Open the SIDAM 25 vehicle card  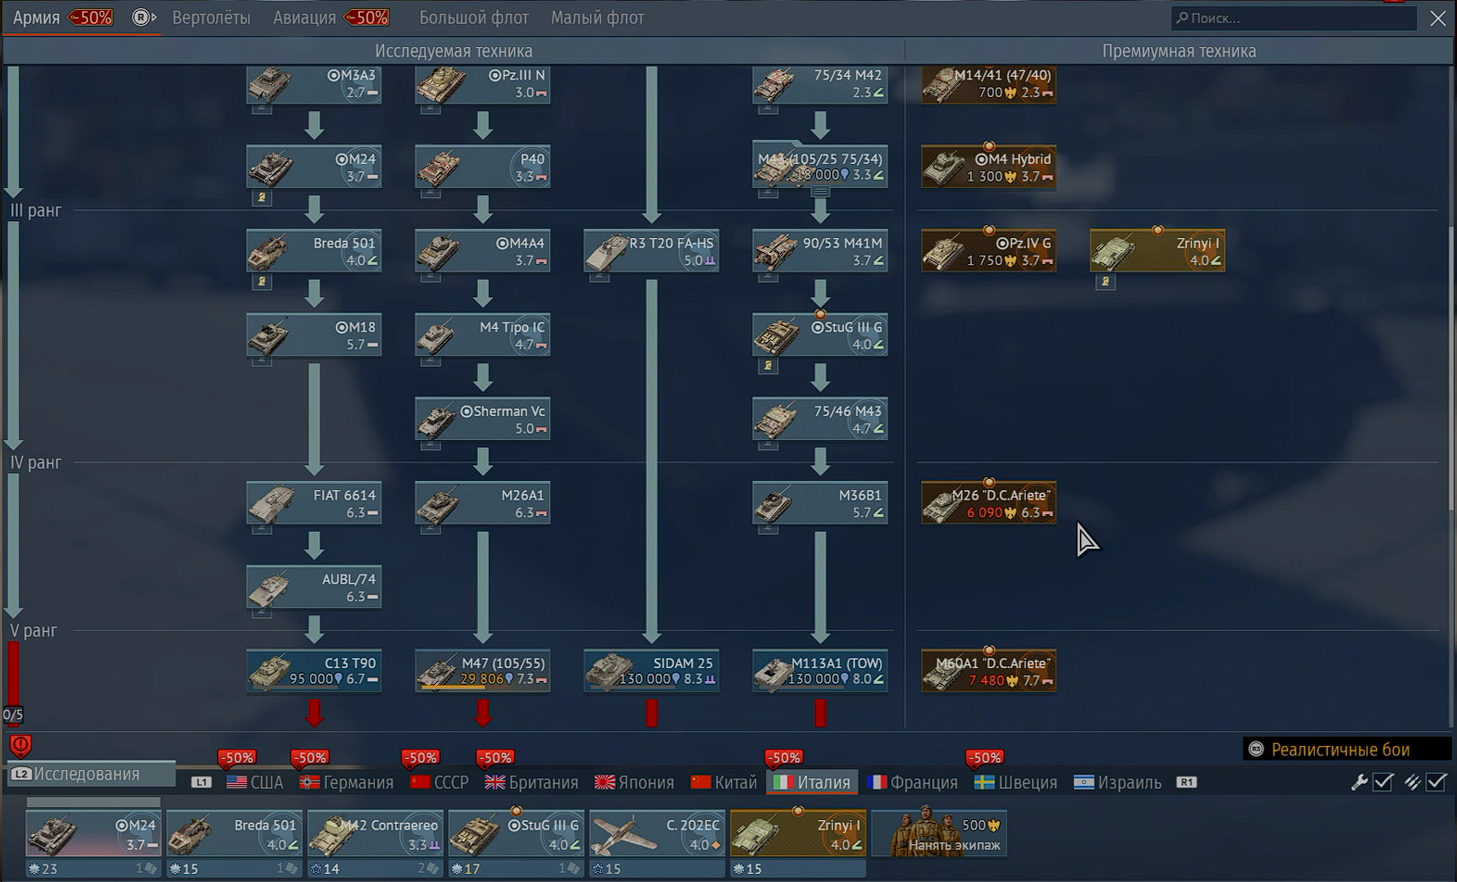[651, 671]
